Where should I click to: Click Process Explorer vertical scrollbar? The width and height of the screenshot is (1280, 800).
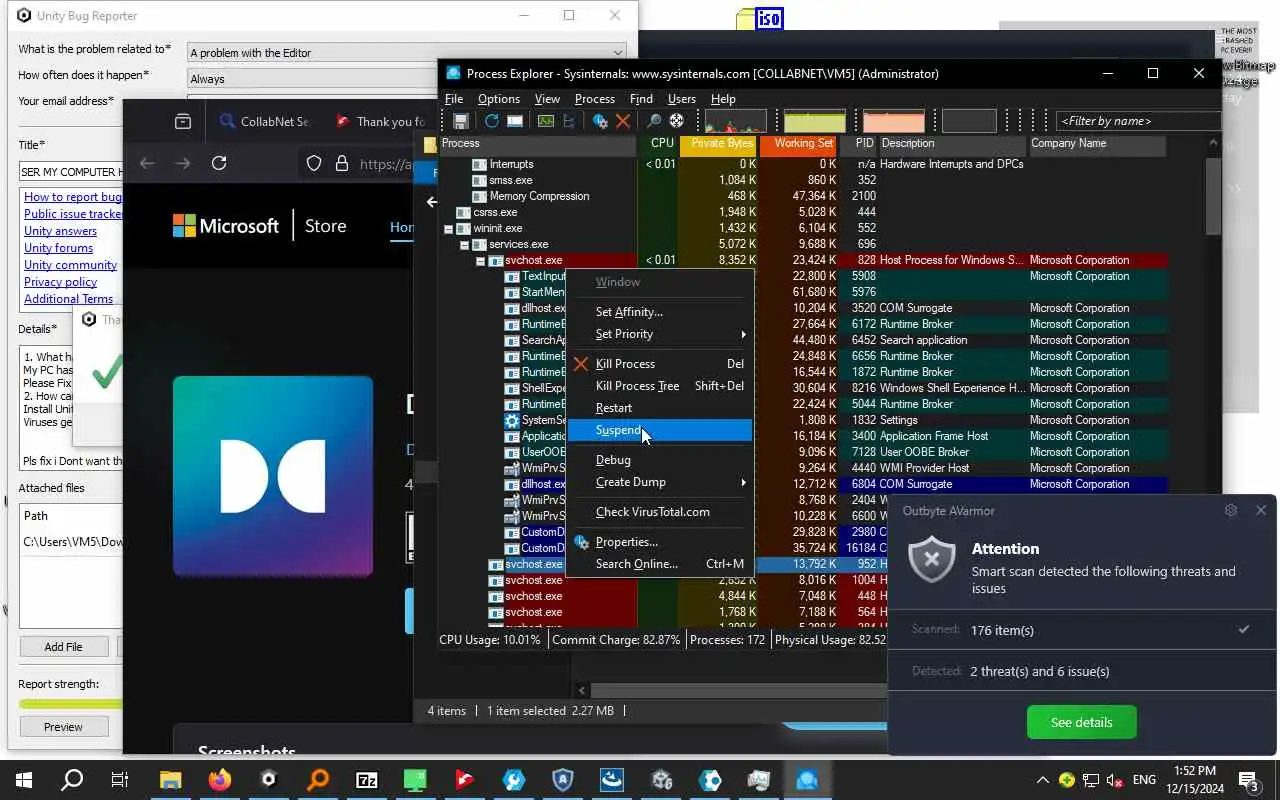pyautogui.click(x=1213, y=195)
